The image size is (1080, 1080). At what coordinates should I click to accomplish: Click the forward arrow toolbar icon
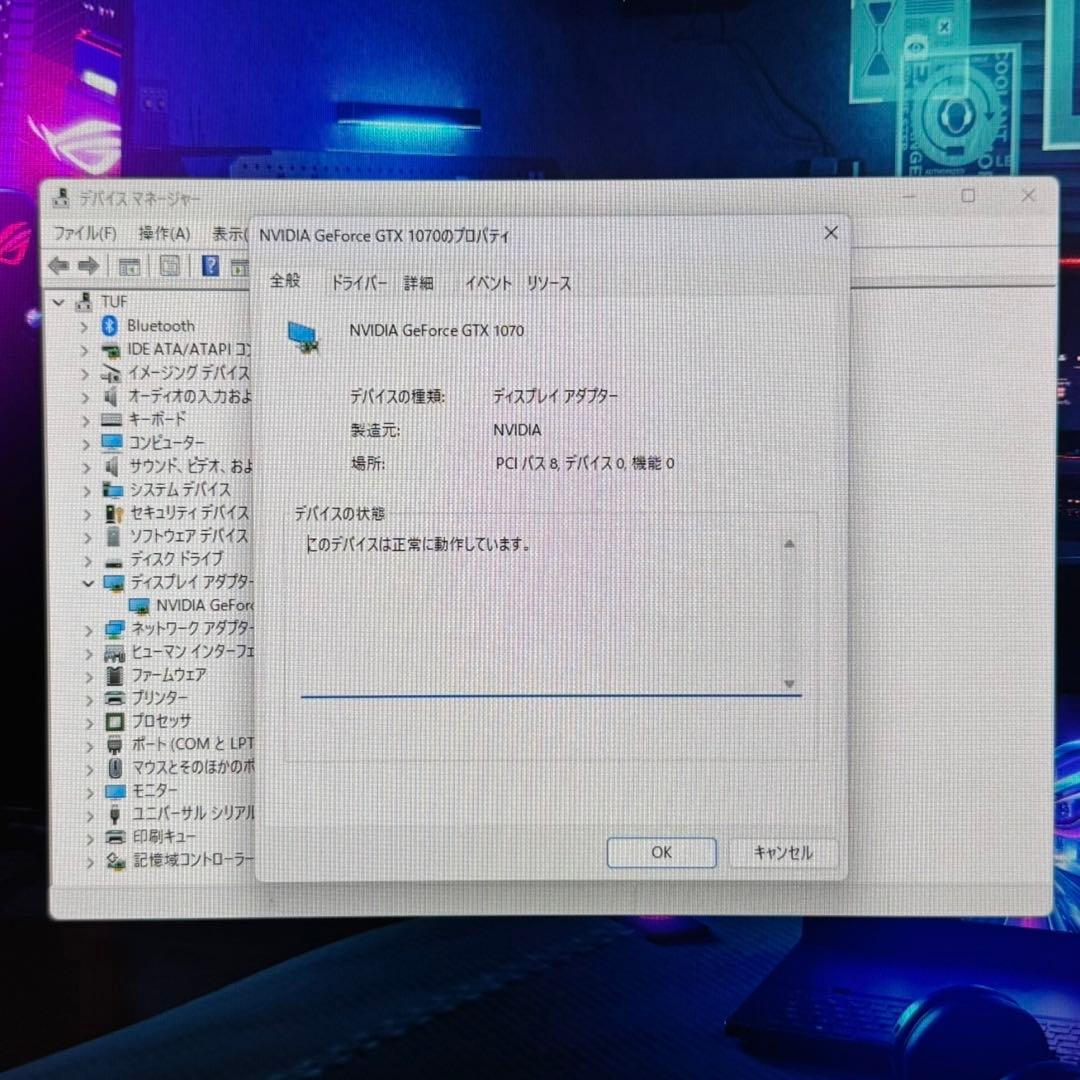click(88, 265)
